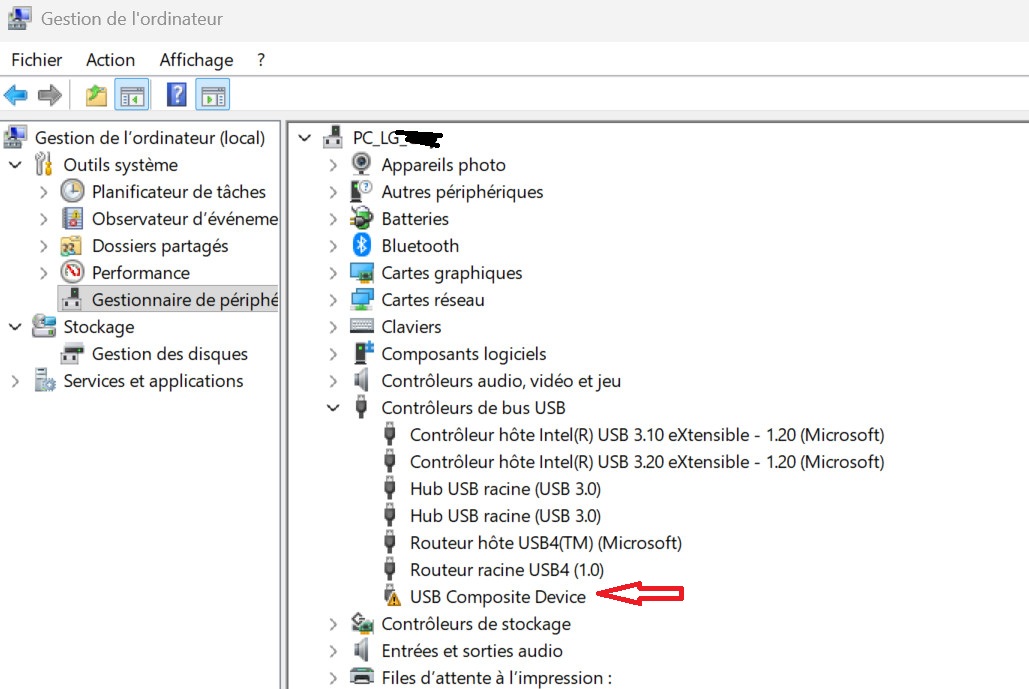The width and height of the screenshot is (1029, 689).
Task: Collapse the Stockage tree node
Action: coord(15,327)
